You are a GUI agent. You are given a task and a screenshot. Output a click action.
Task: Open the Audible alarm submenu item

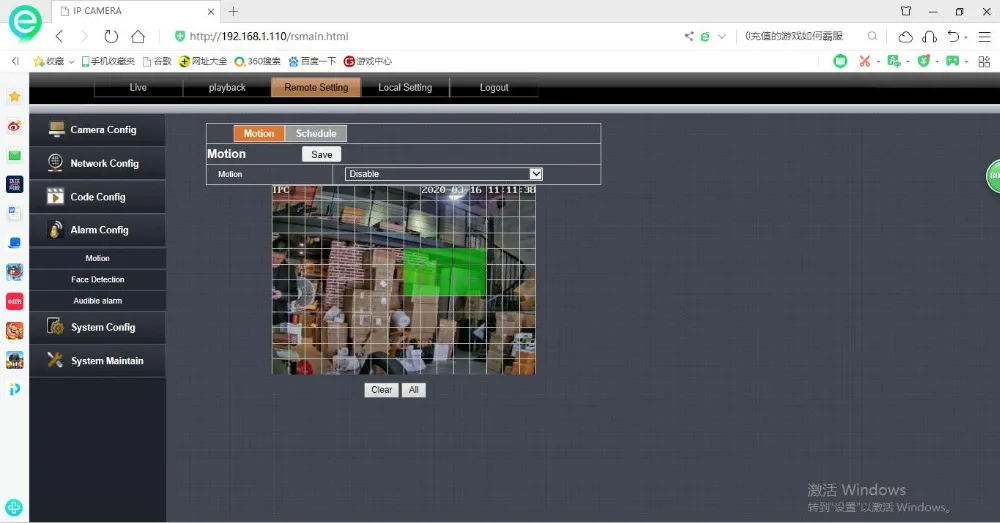click(97, 300)
